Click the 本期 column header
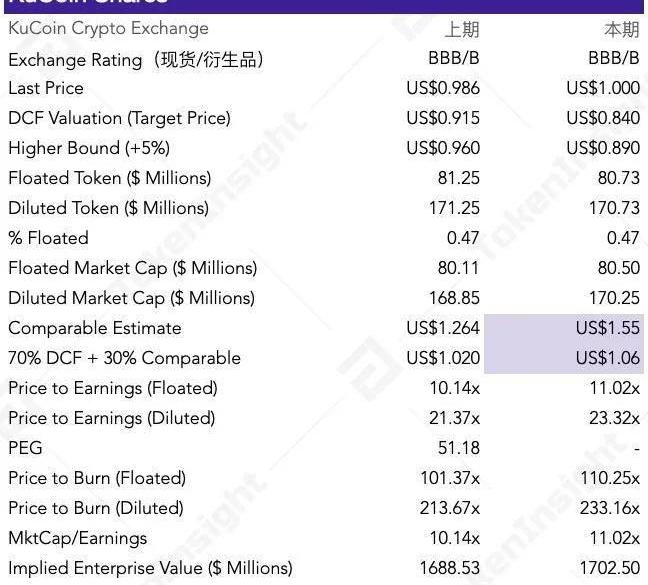 click(621, 30)
